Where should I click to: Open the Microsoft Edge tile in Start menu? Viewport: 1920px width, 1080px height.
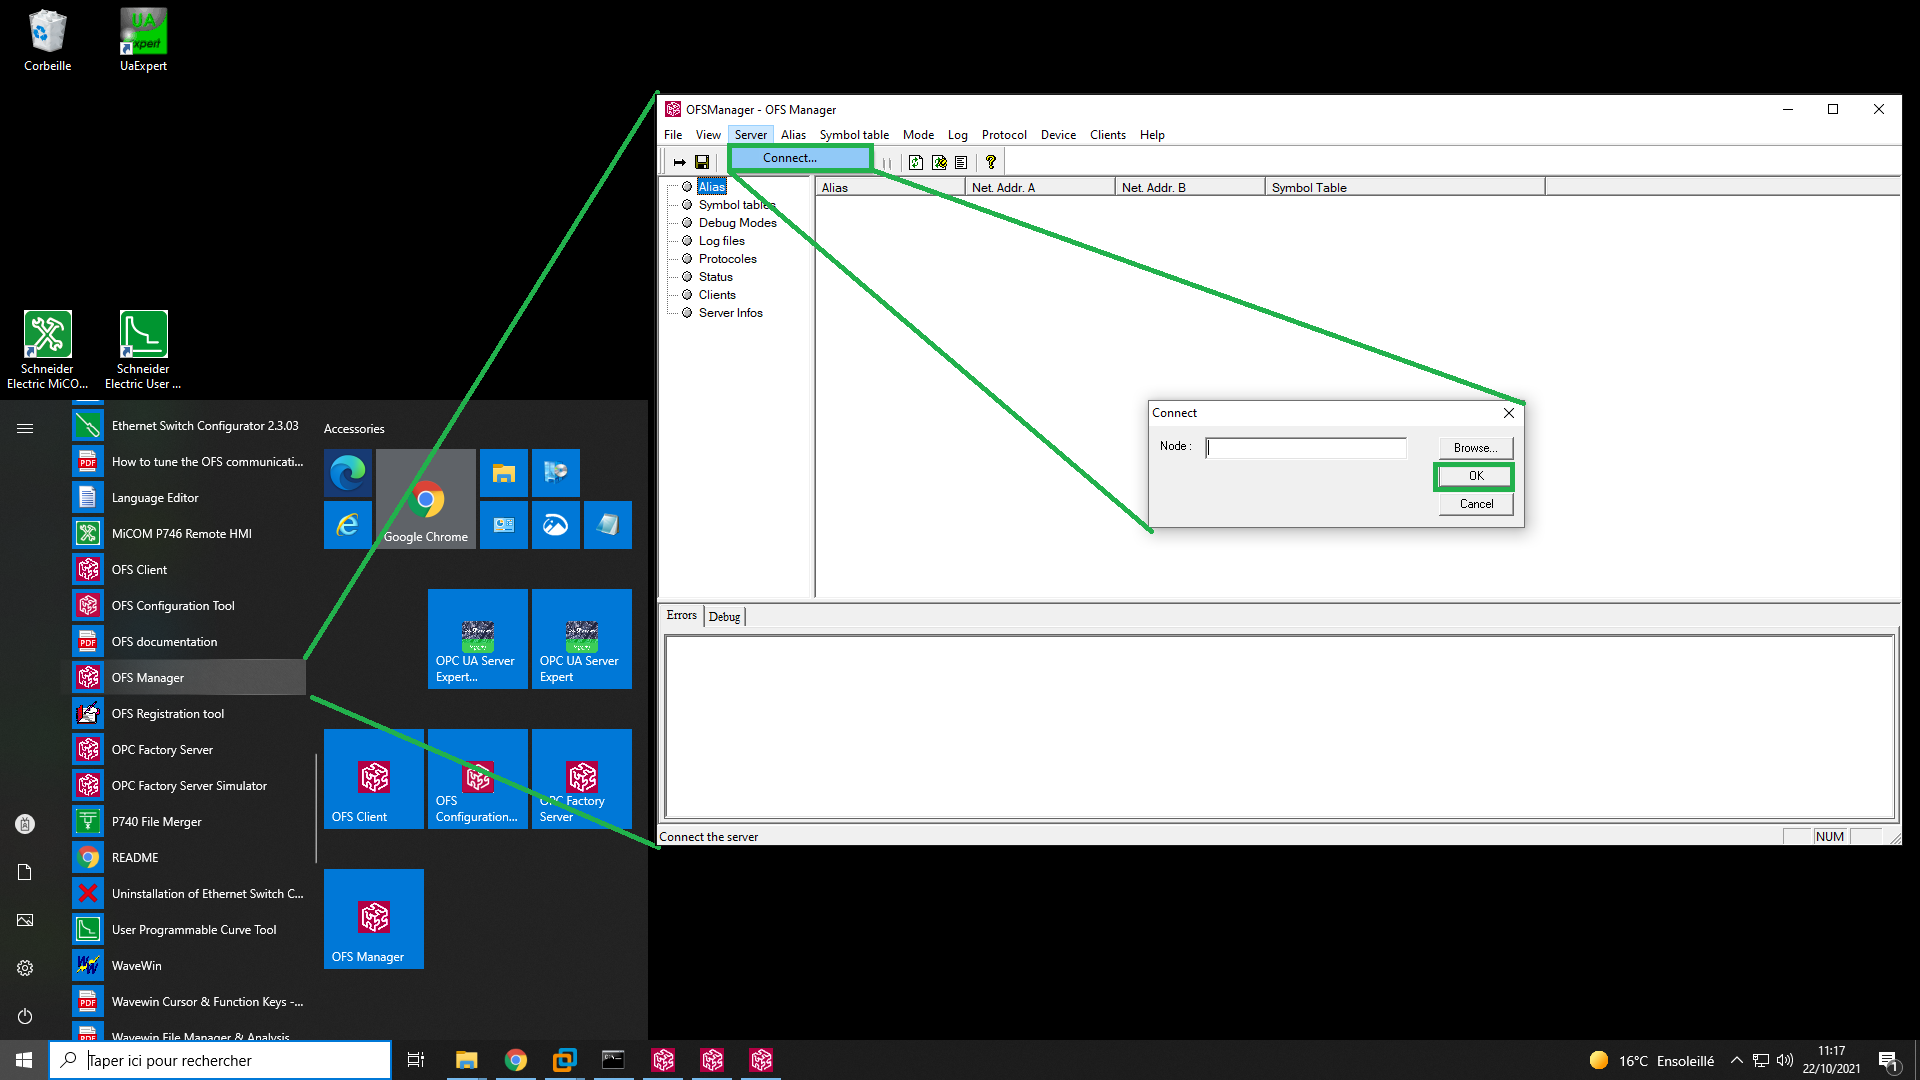348,473
